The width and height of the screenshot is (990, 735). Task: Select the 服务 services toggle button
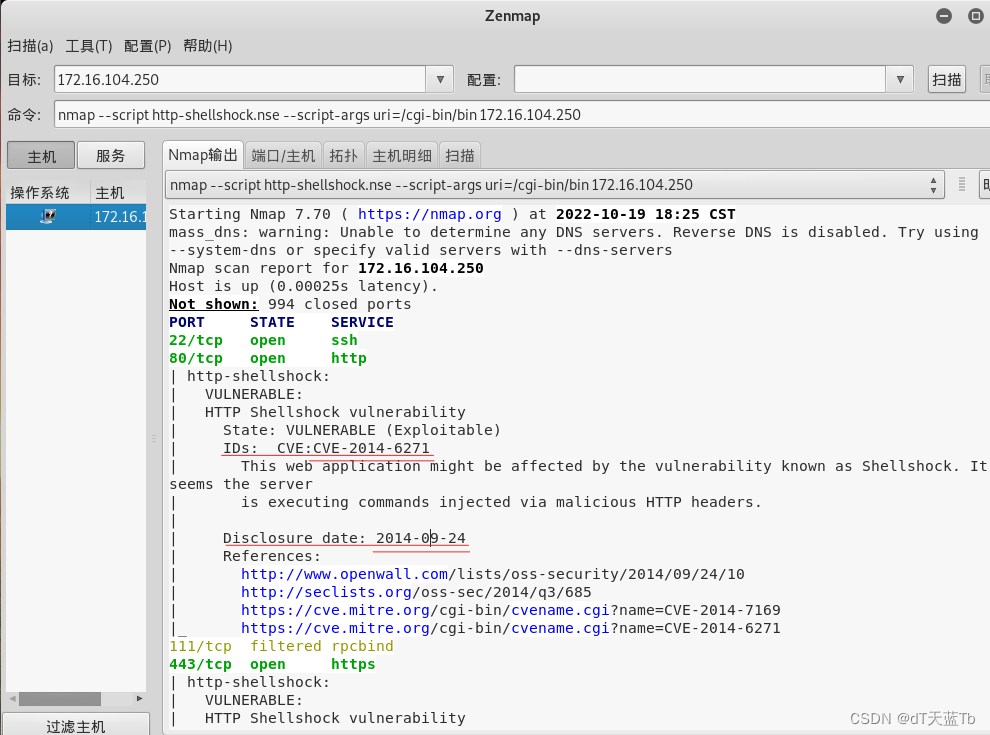pos(110,156)
